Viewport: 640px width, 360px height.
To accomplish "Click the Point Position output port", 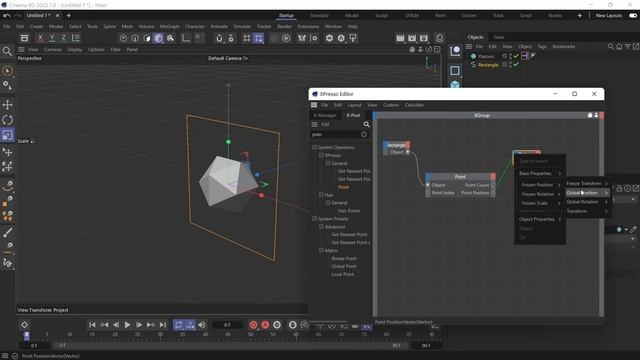I will [x=493, y=193].
